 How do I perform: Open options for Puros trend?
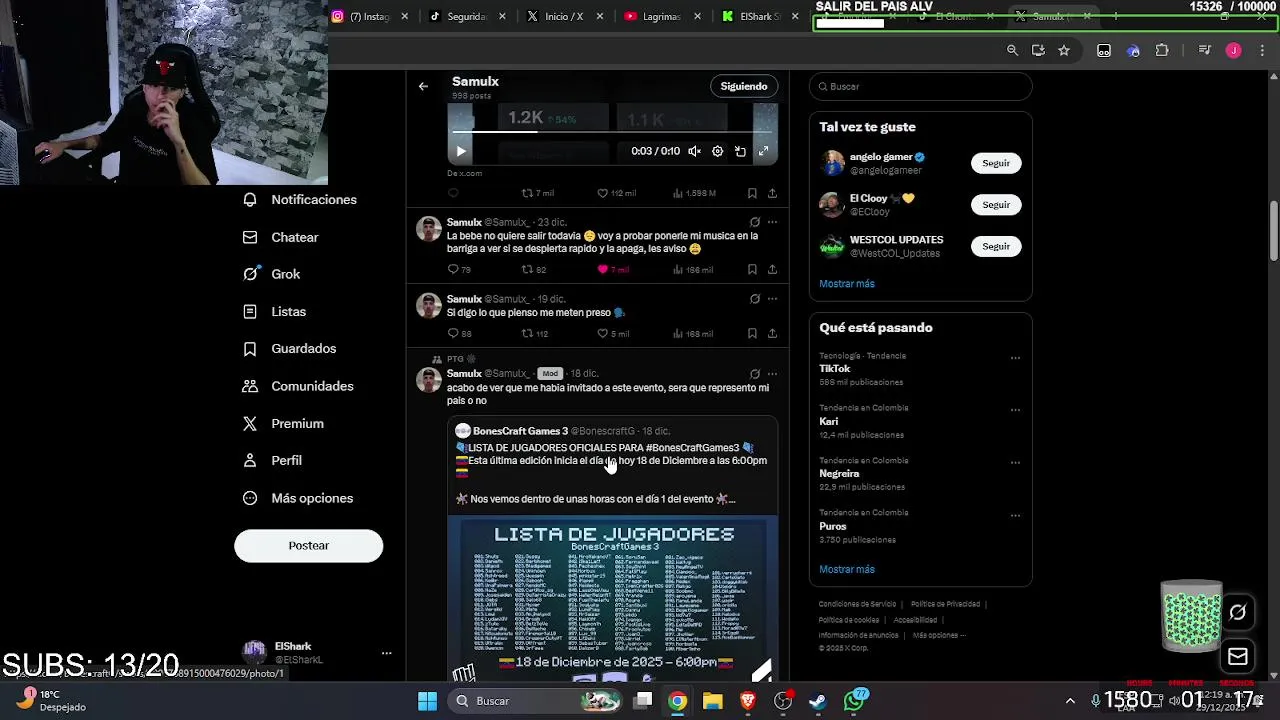click(x=1015, y=516)
